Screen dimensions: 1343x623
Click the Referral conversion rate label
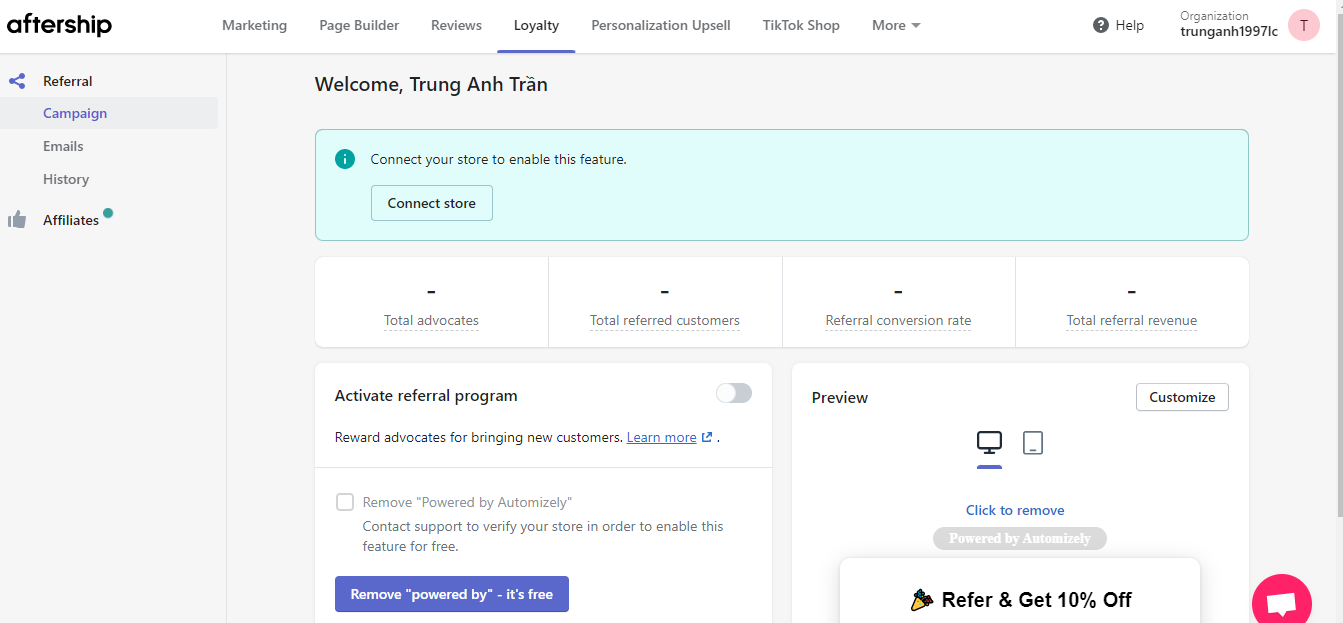898,320
